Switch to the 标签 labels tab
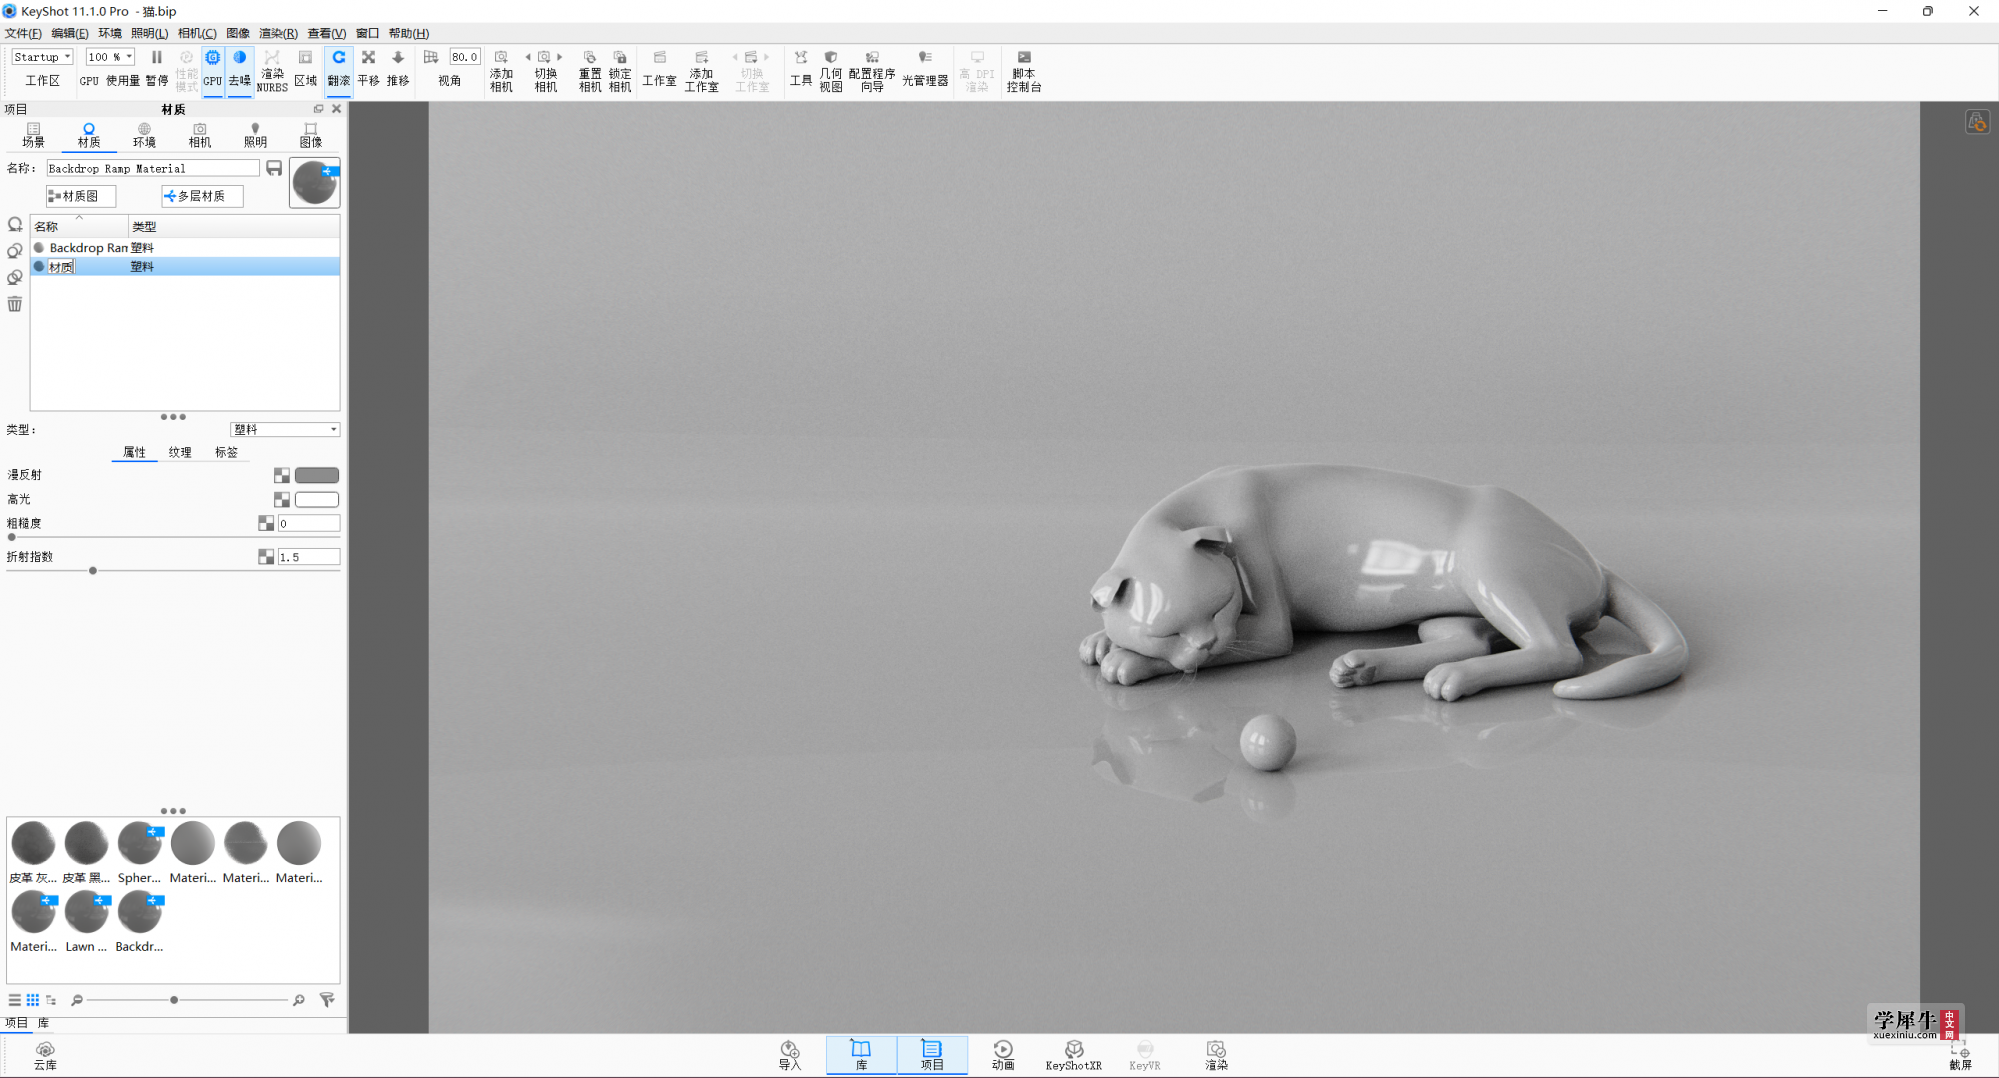Screen dimensions: 1999x1078 click(227, 452)
